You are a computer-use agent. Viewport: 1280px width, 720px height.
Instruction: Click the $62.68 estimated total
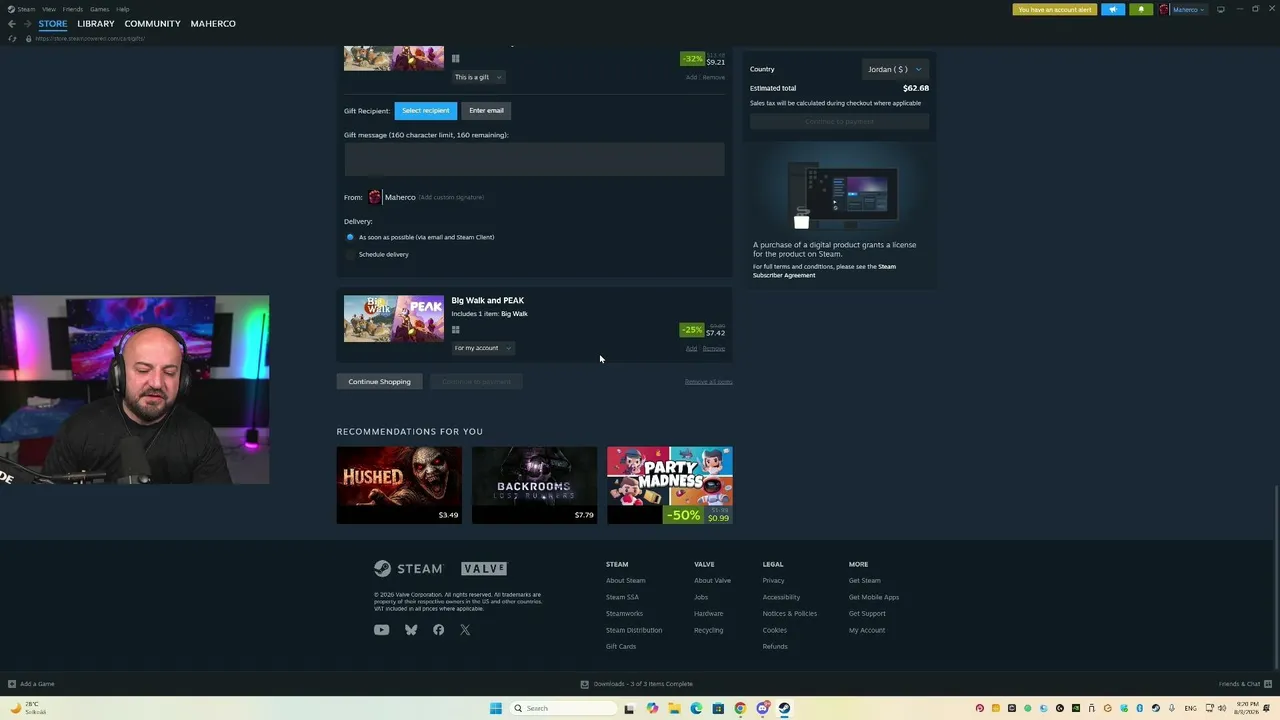tap(916, 88)
